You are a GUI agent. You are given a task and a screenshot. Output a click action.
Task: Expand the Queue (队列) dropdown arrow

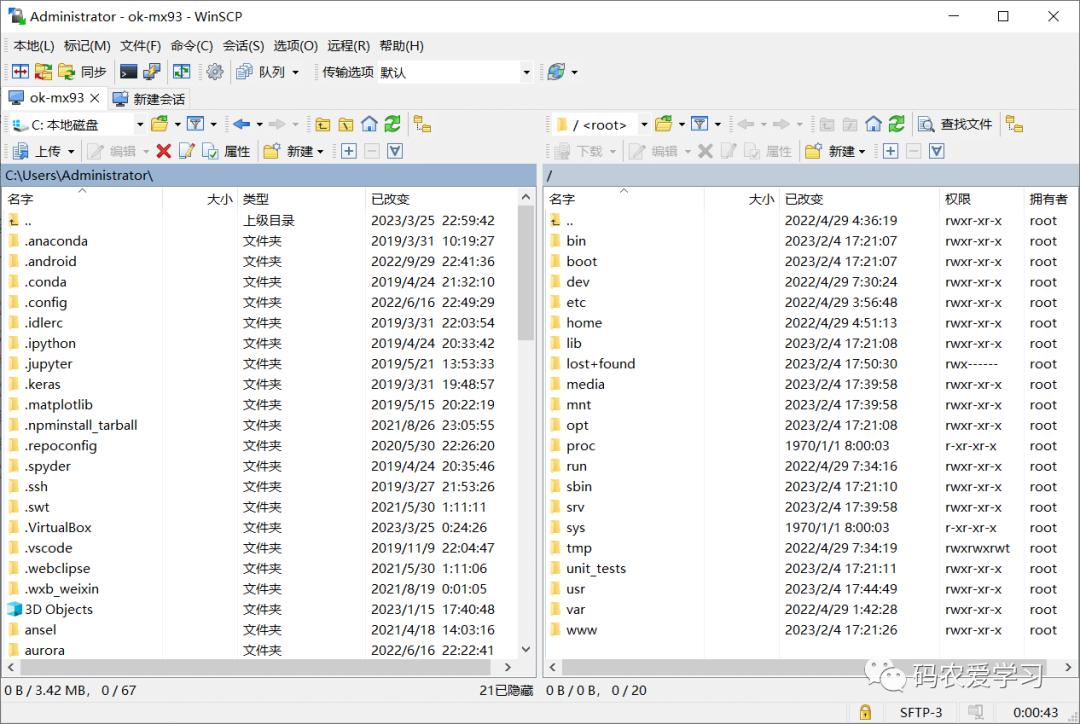coord(295,72)
